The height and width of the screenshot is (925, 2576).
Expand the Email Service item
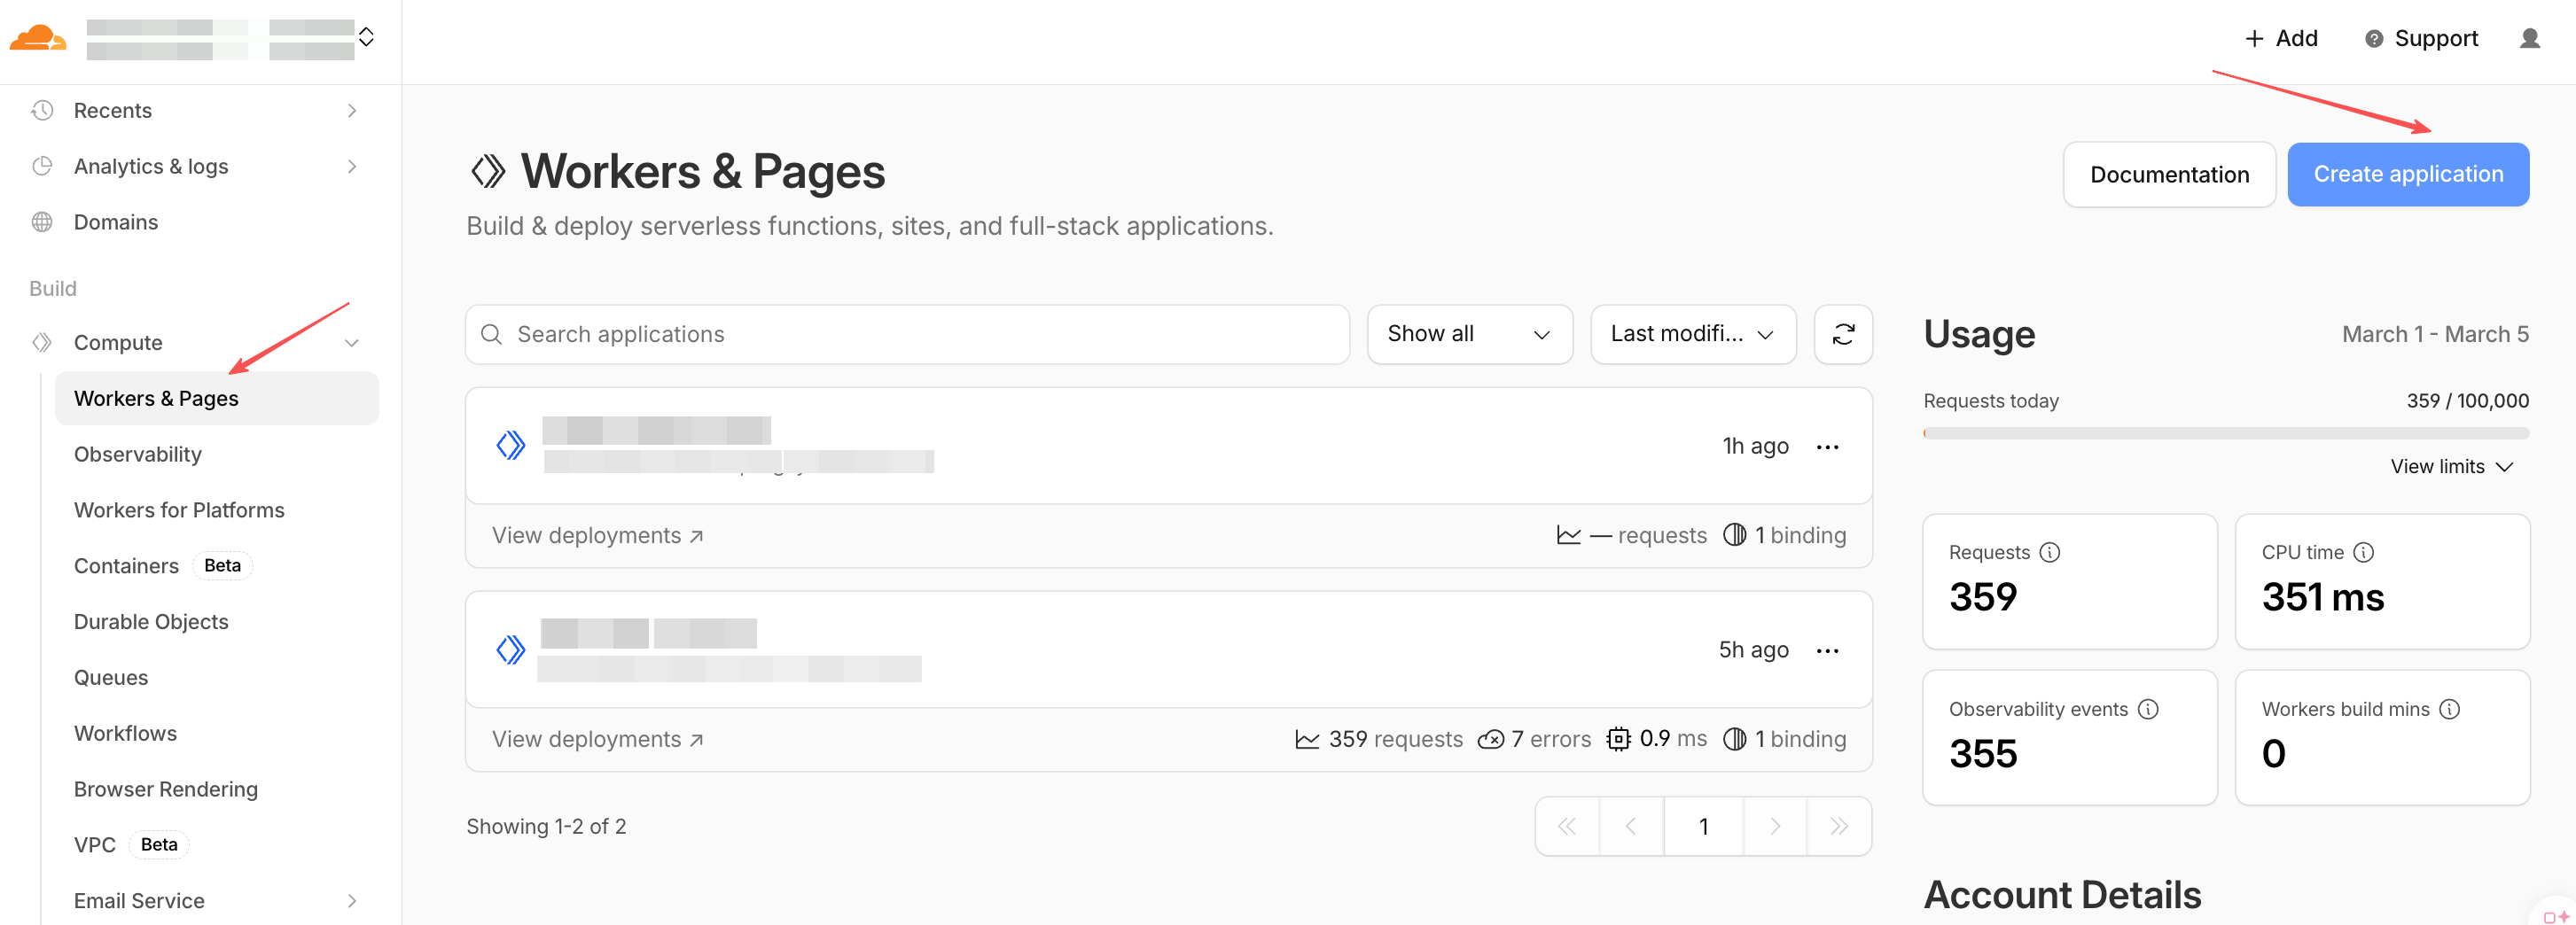click(x=352, y=900)
